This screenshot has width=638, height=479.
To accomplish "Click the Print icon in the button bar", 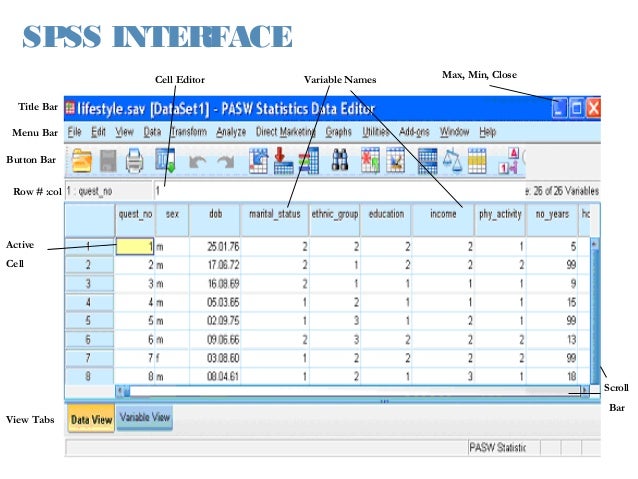I will (134, 161).
